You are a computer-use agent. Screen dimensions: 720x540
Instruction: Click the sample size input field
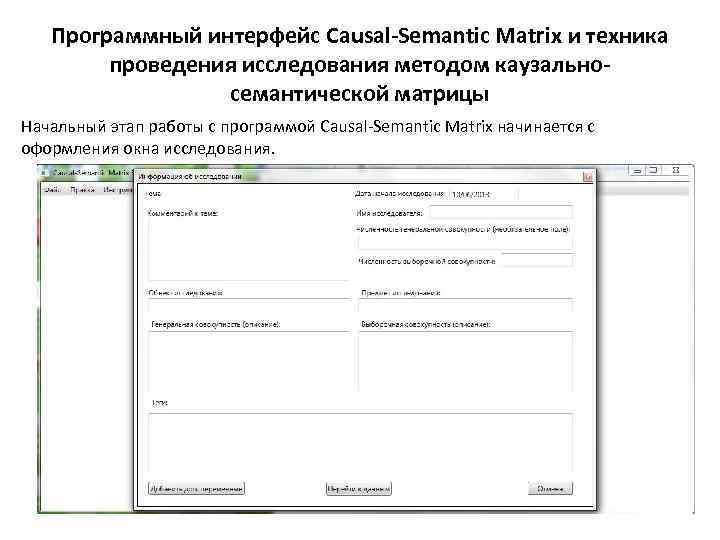pyautogui.click(x=536, y=260)
